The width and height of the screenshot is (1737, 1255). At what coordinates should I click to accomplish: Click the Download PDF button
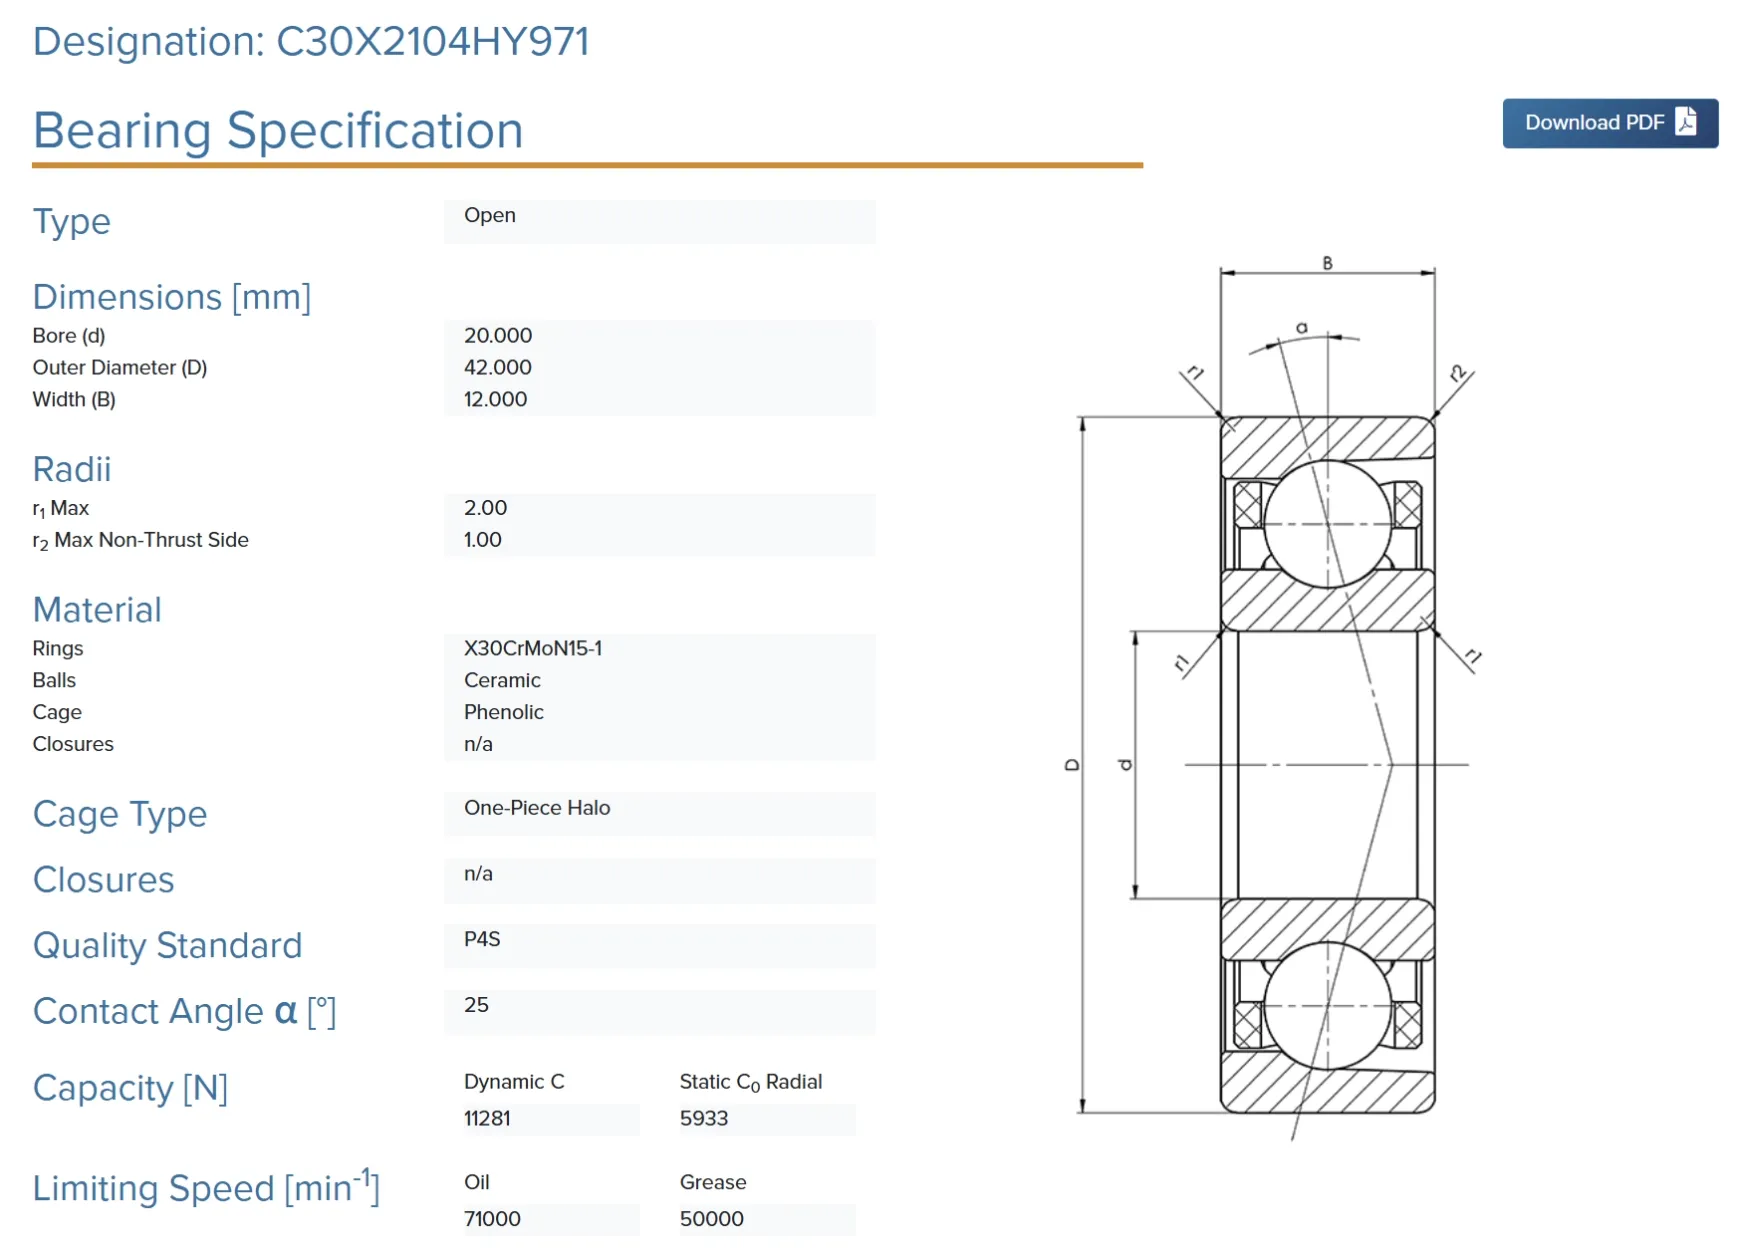pyautogui.click(x=1609, y=123)
